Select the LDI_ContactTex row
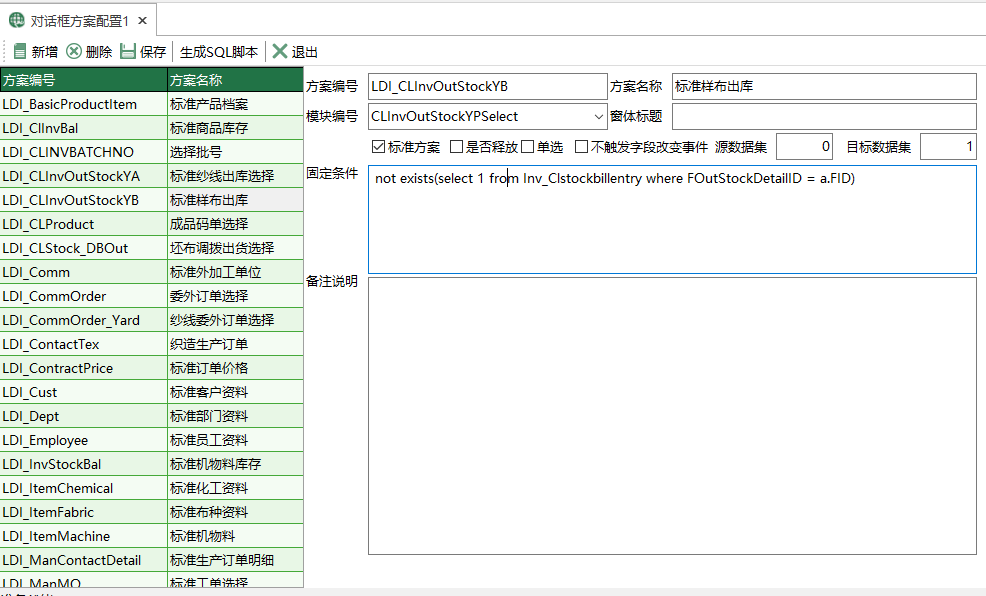986x596 pixels. pyautogui.click(x=152, y=345)
